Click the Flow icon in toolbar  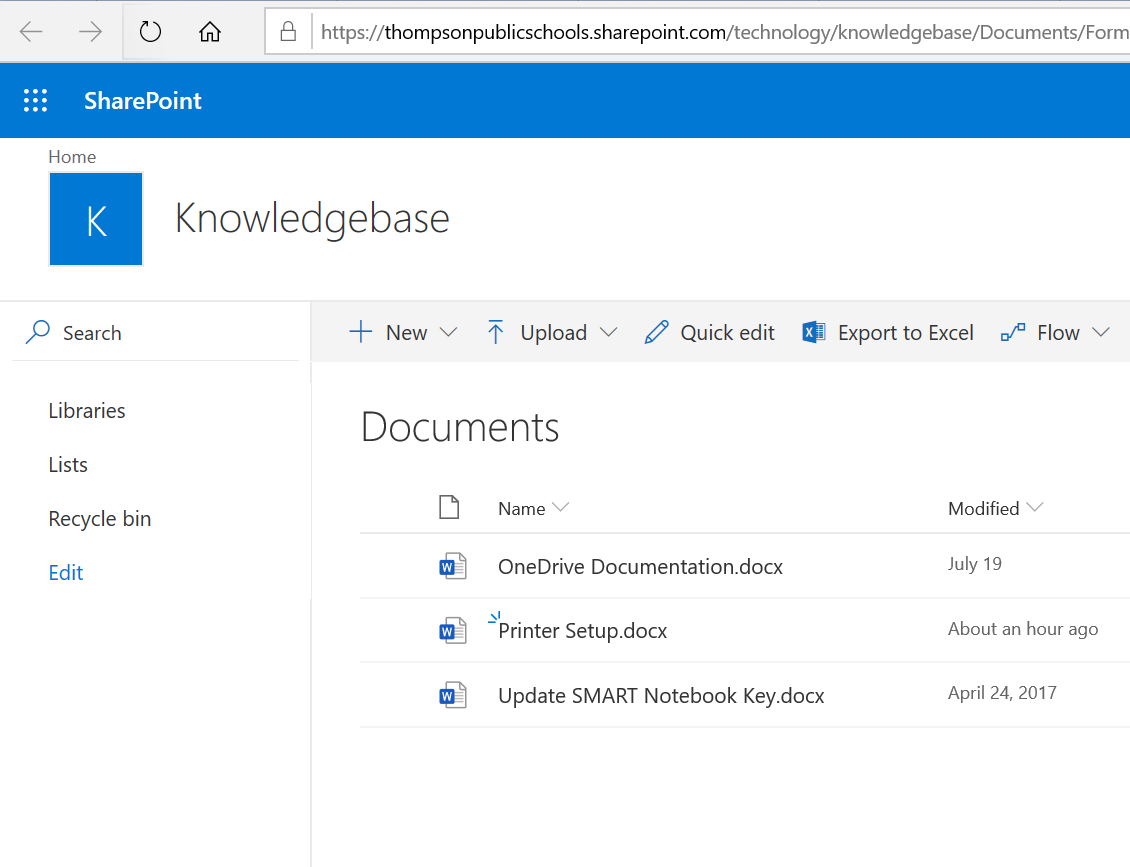point(1013,332)
